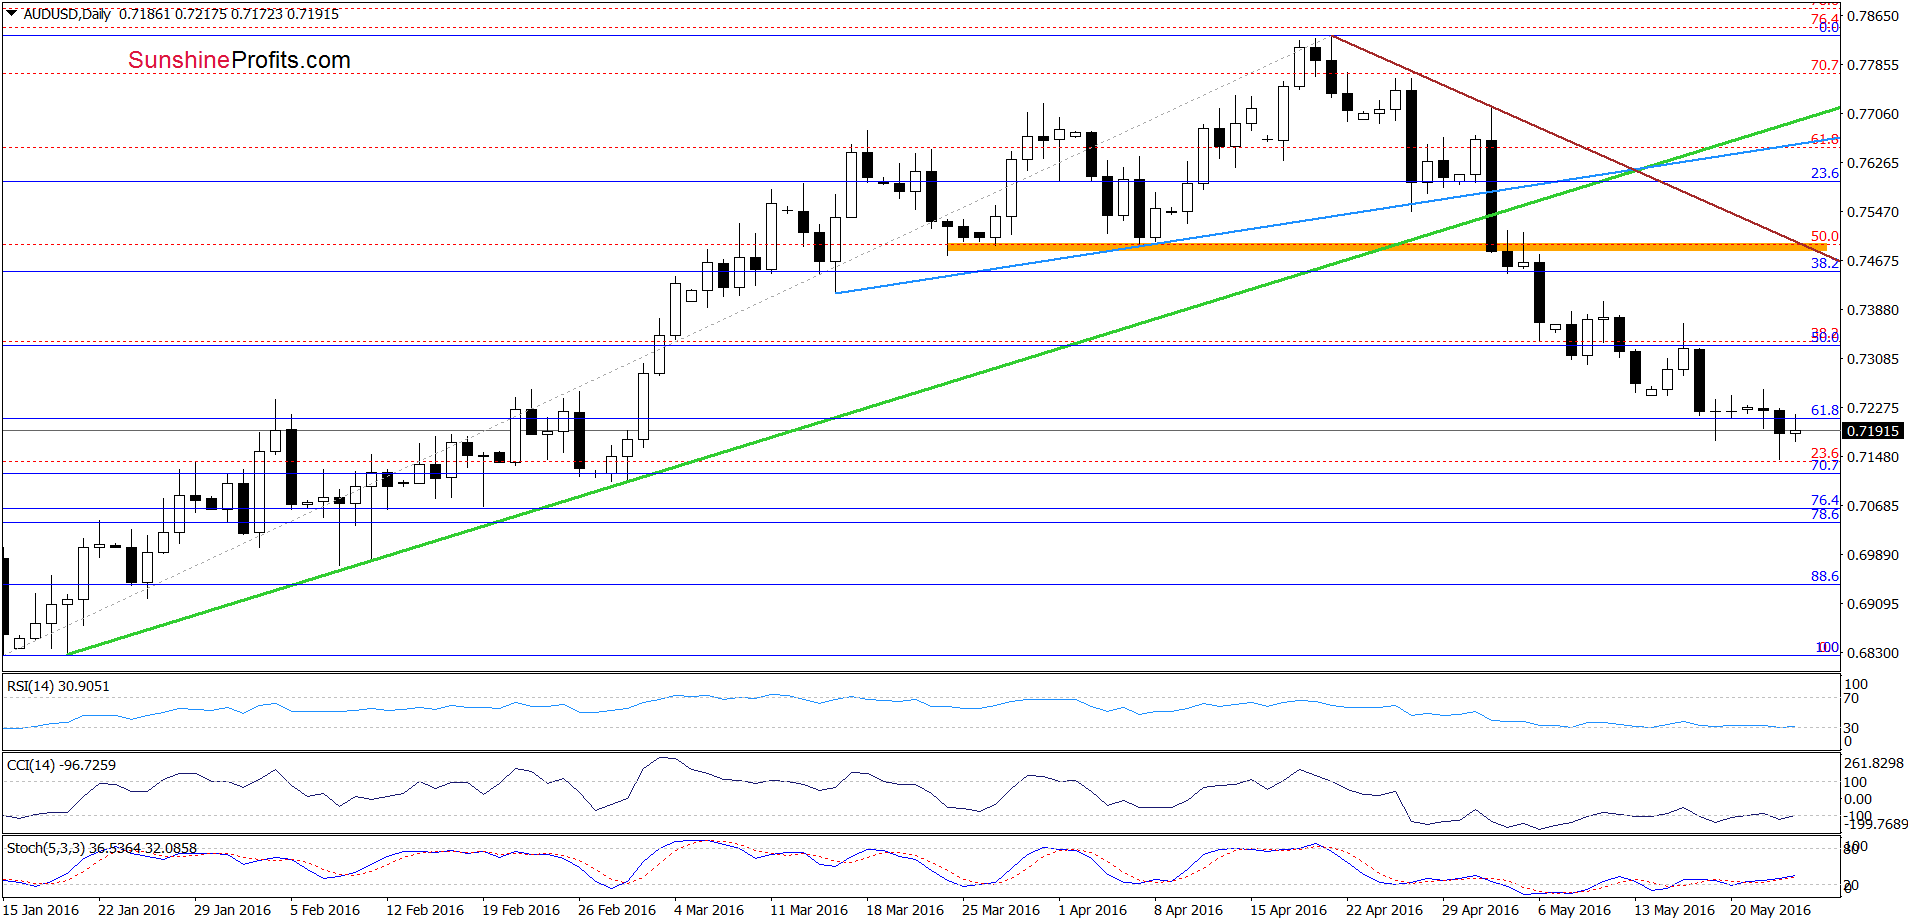
Task: Click the 13 May 2016 date label
Action: pyautogui.click(x=1675, y=910)
